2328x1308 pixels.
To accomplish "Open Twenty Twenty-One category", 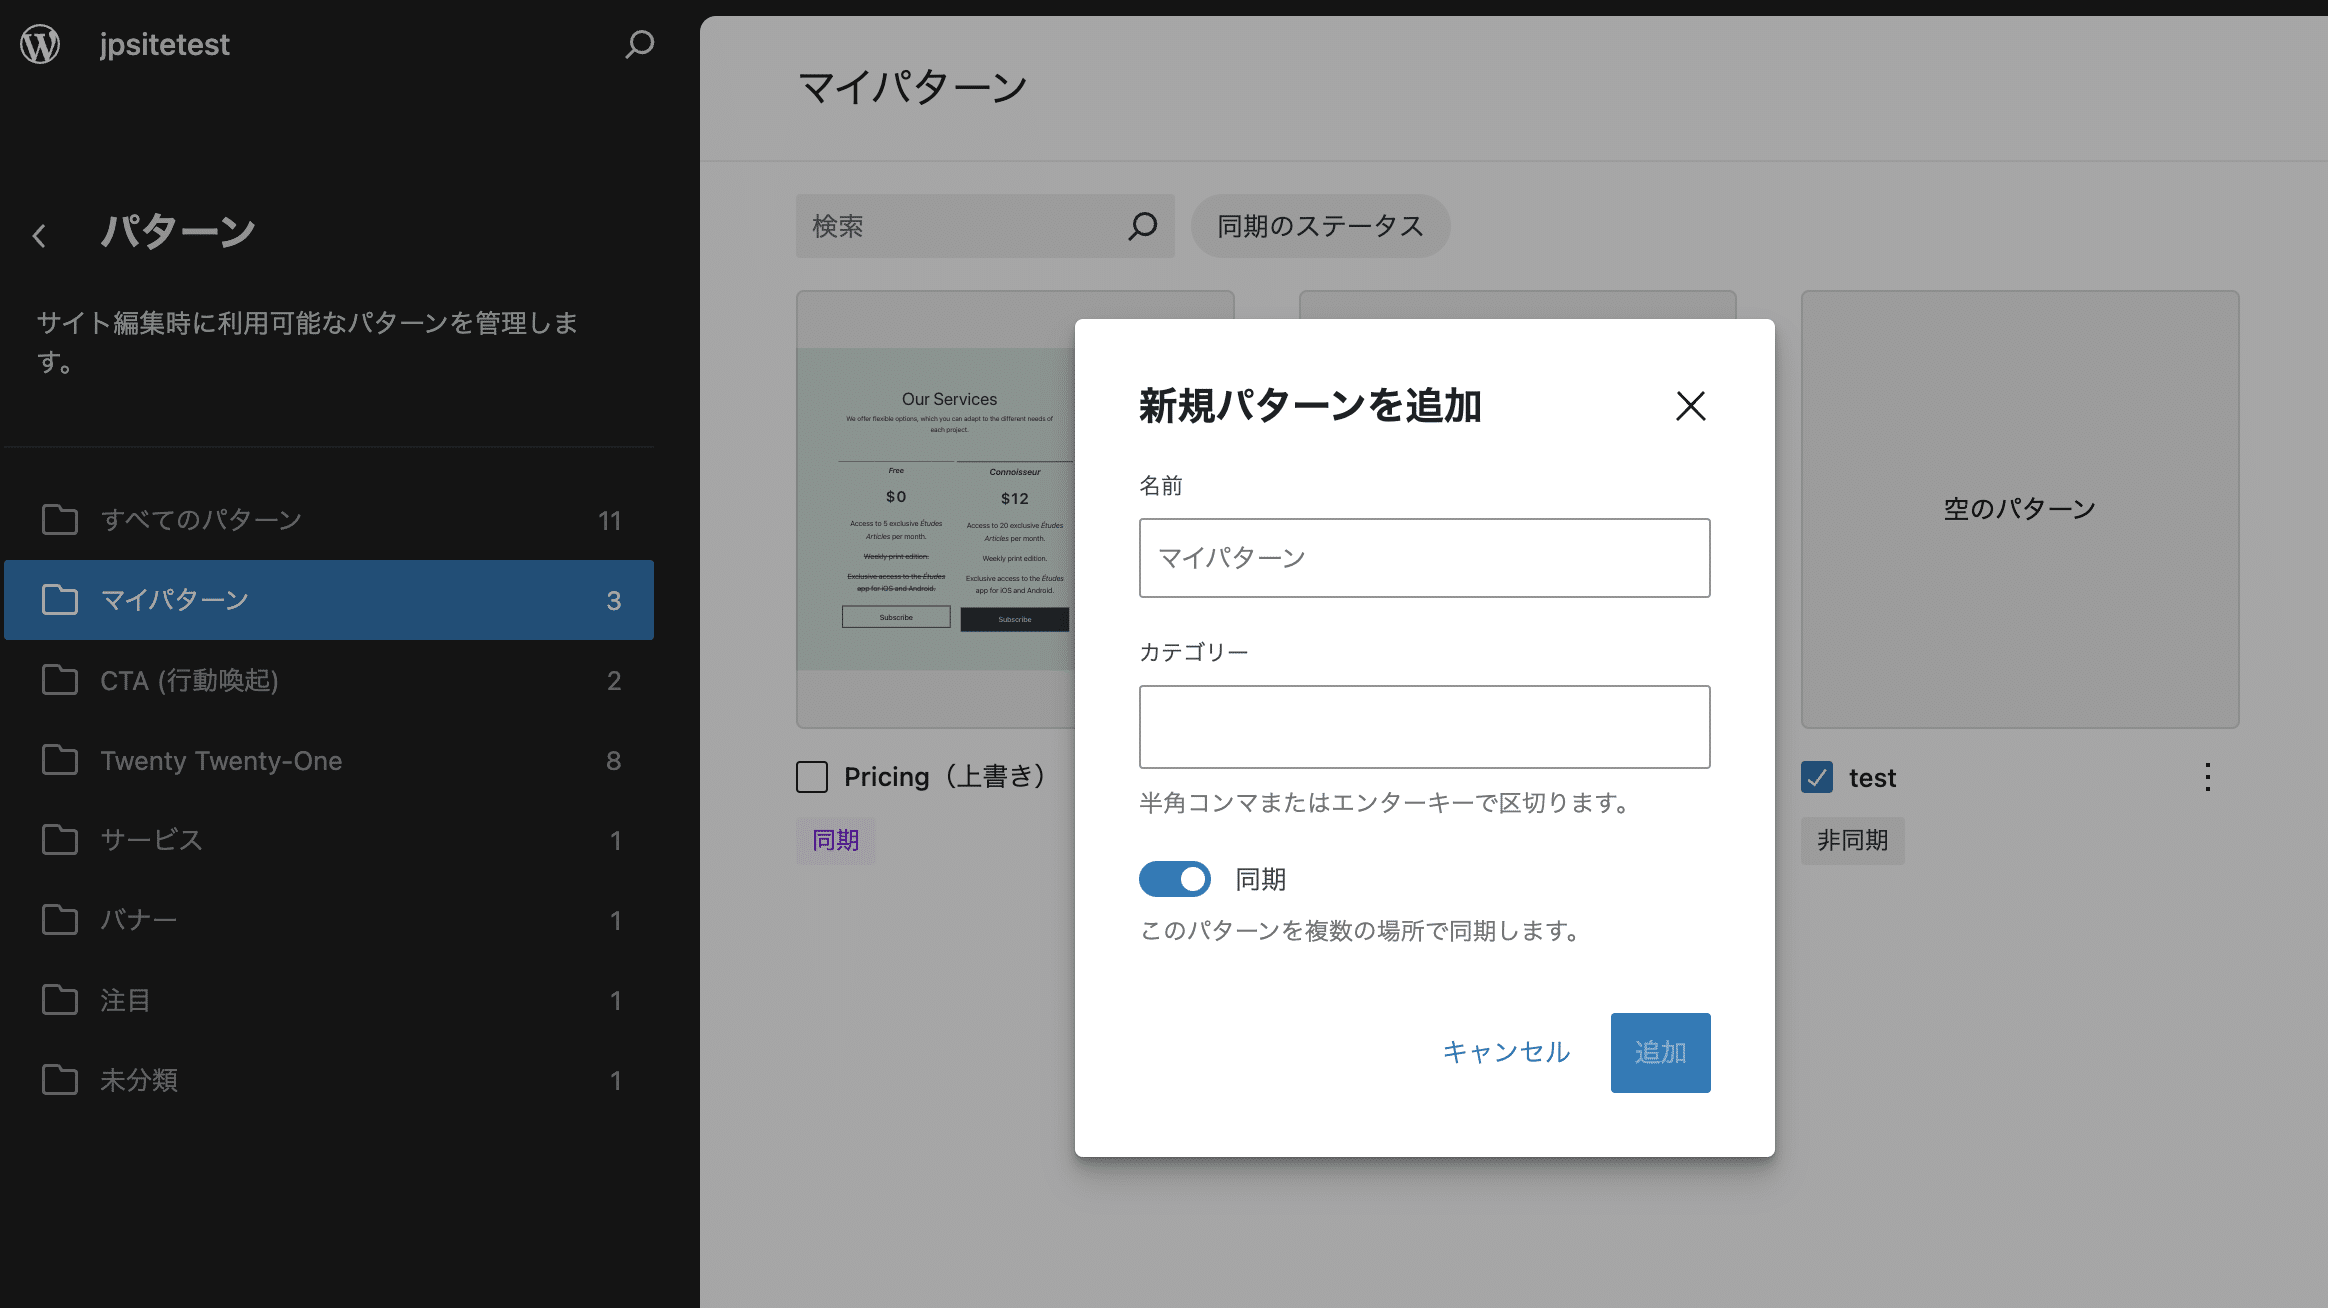I will (329, 760).
